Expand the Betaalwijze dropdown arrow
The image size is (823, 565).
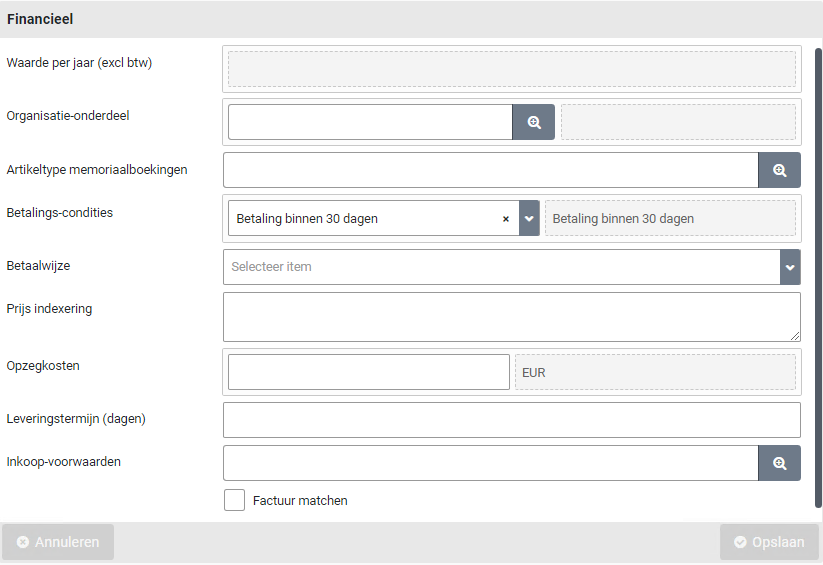[x=790, y=267]
